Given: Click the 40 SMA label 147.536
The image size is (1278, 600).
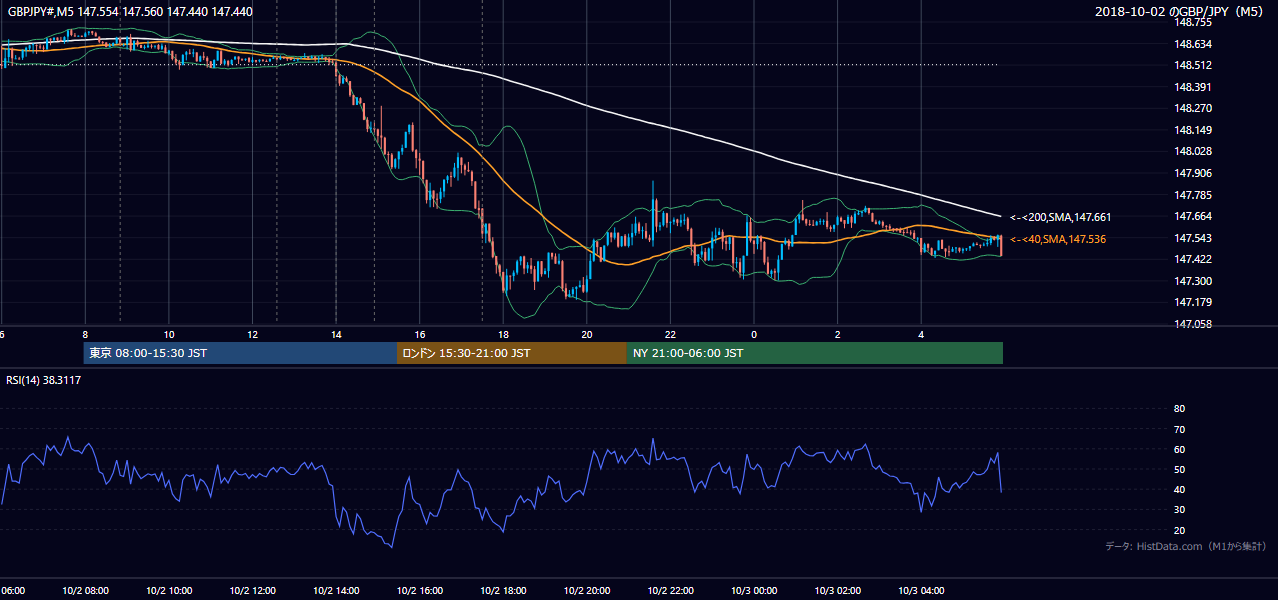Looking at the screenshot, I should coord(1058,239).
